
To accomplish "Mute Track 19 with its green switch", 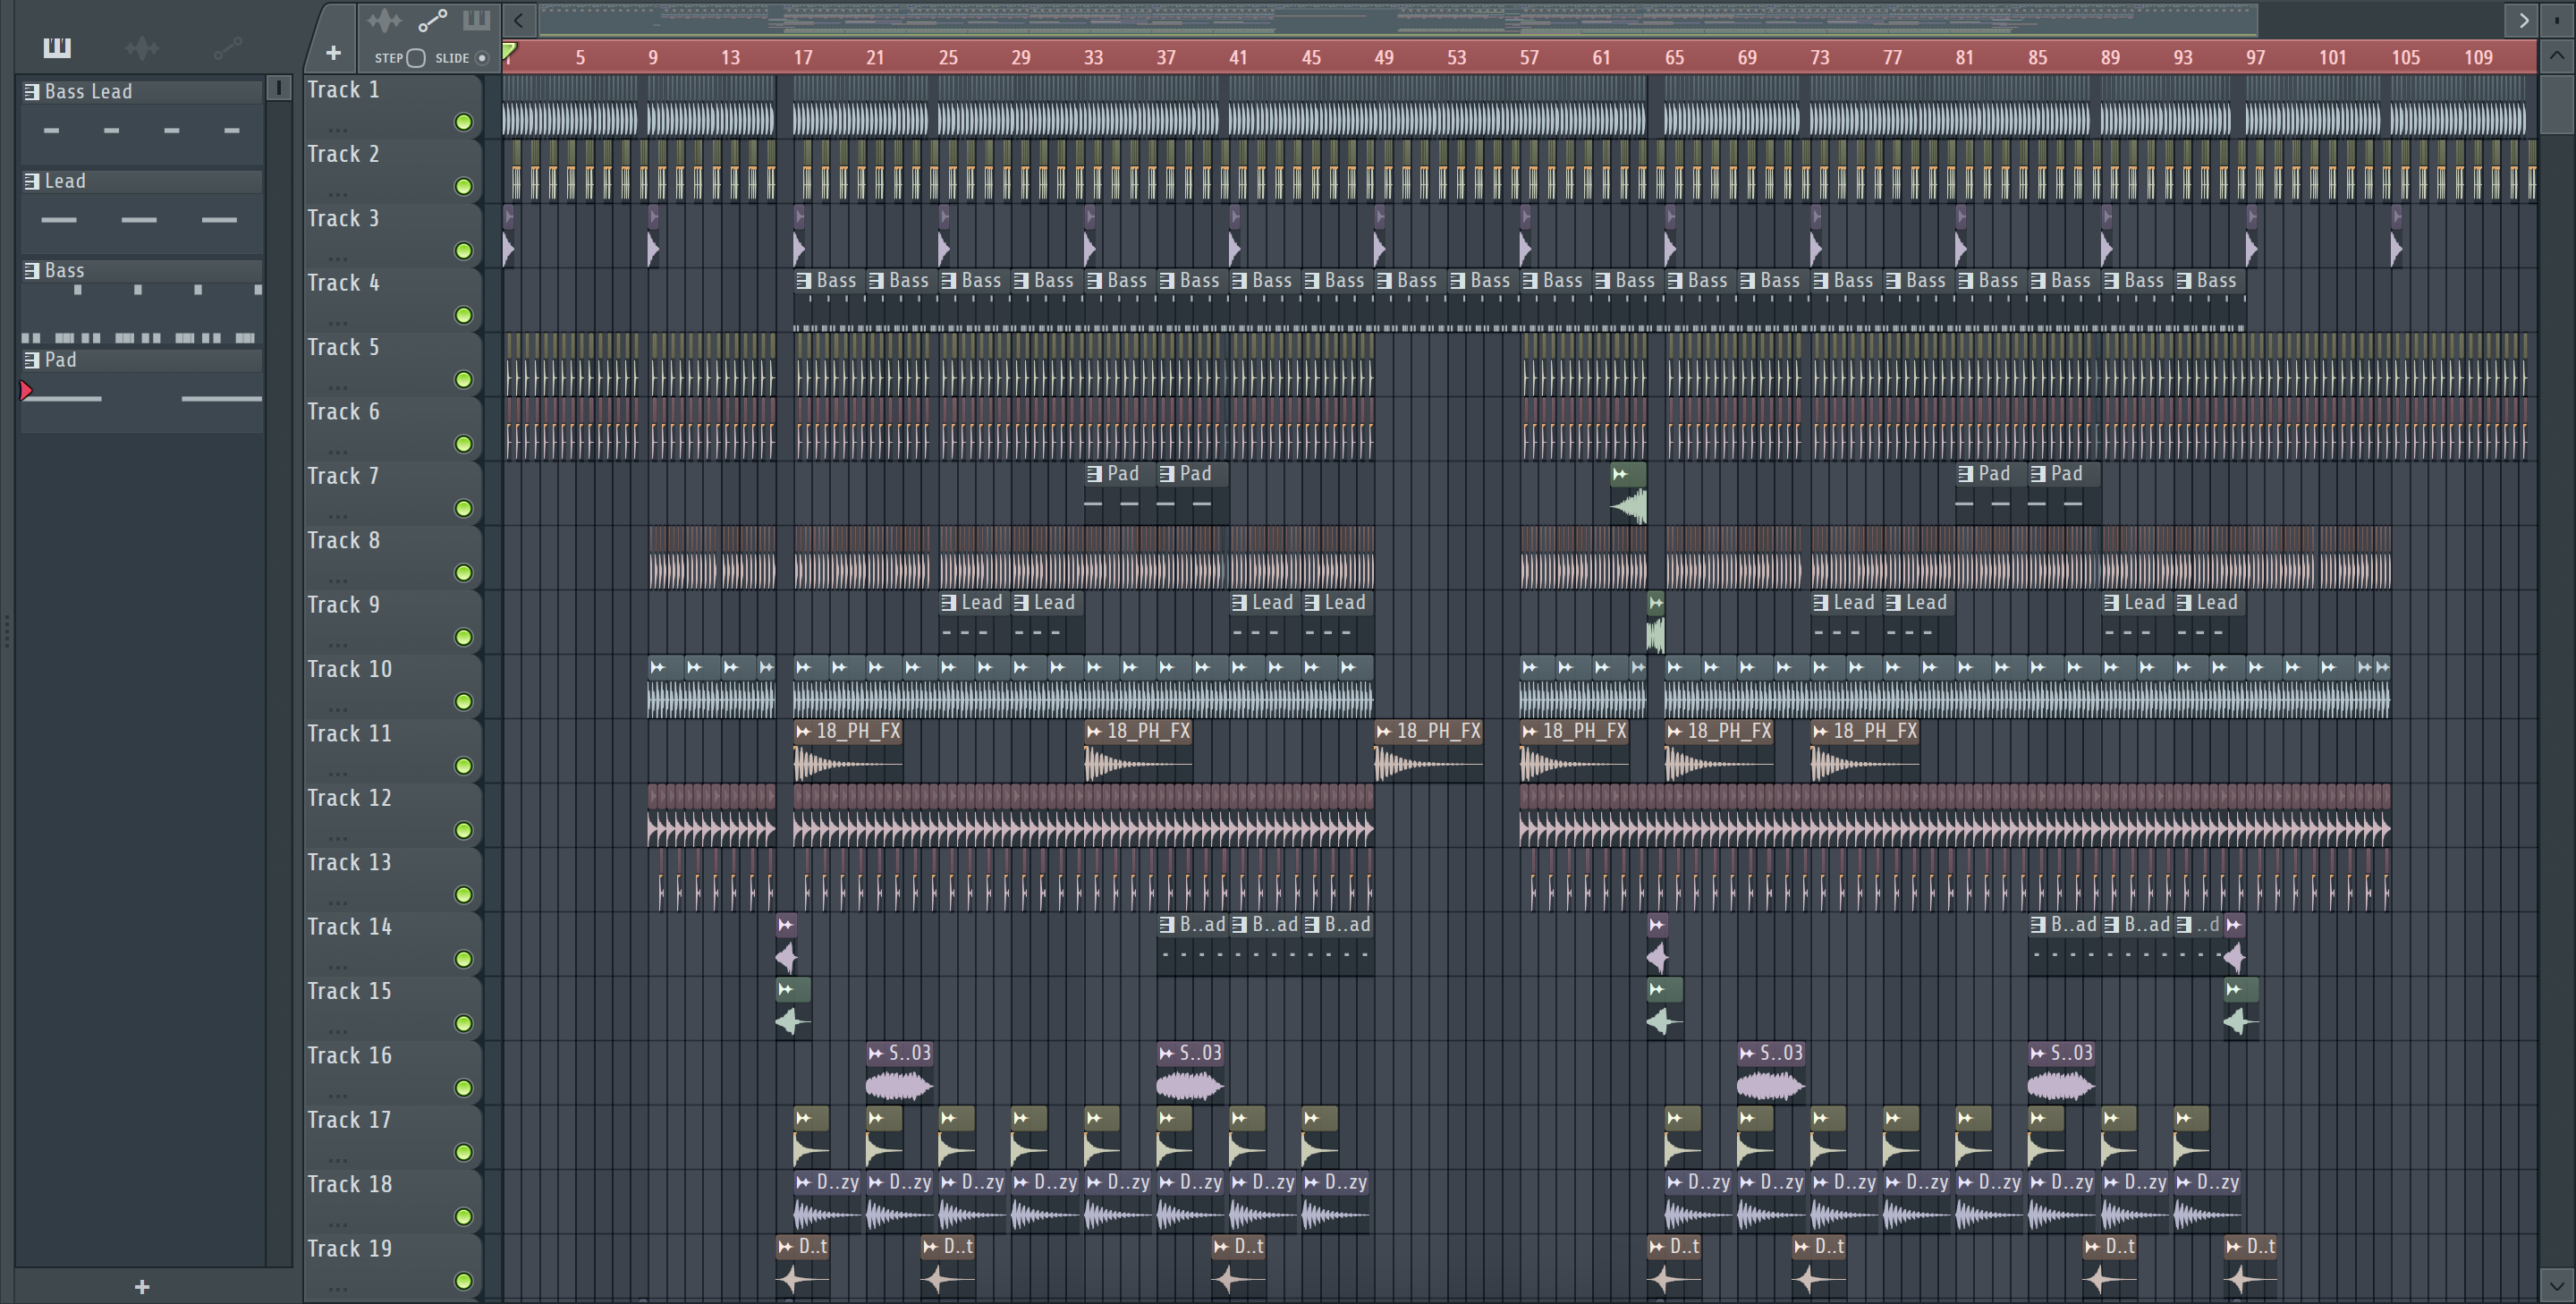I will point(463,1281).
